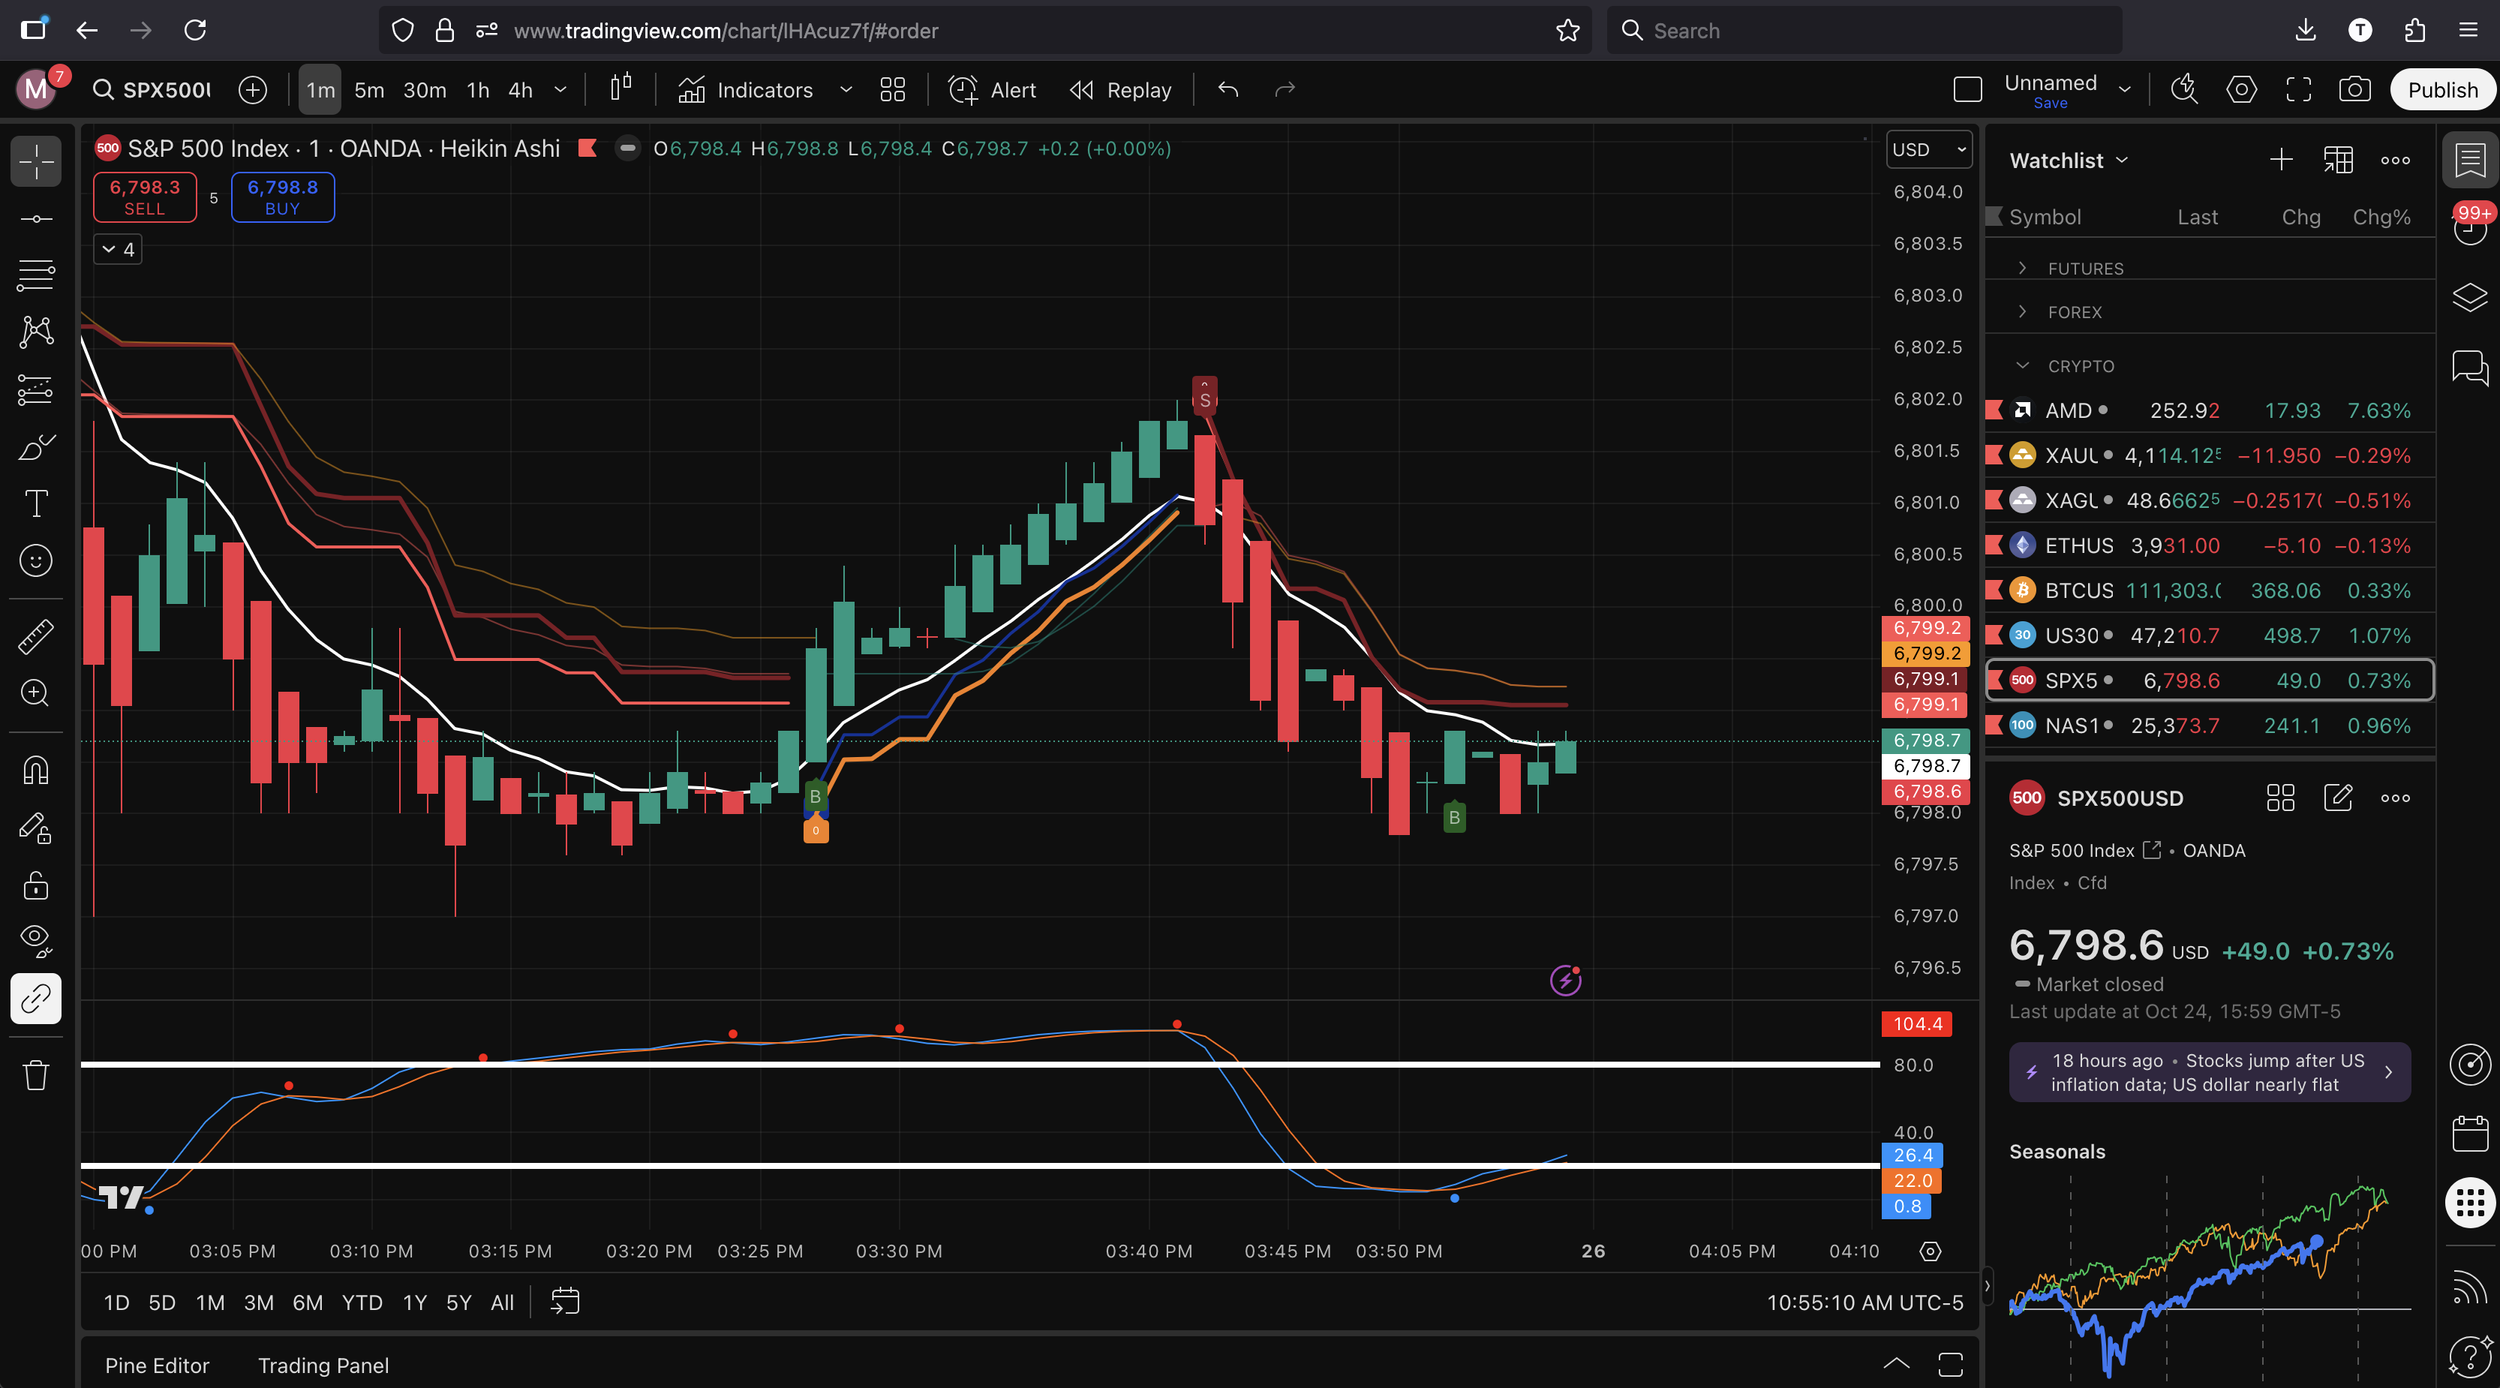Image resolution: width=2500 pixels, height=1388 pixels.
Task: Switch to the Trading Panel tab
Action: 323,1365
